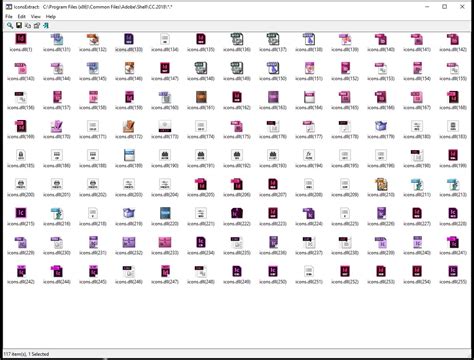Select the purple icon icons.dll(163)

[x=273, y=97]
